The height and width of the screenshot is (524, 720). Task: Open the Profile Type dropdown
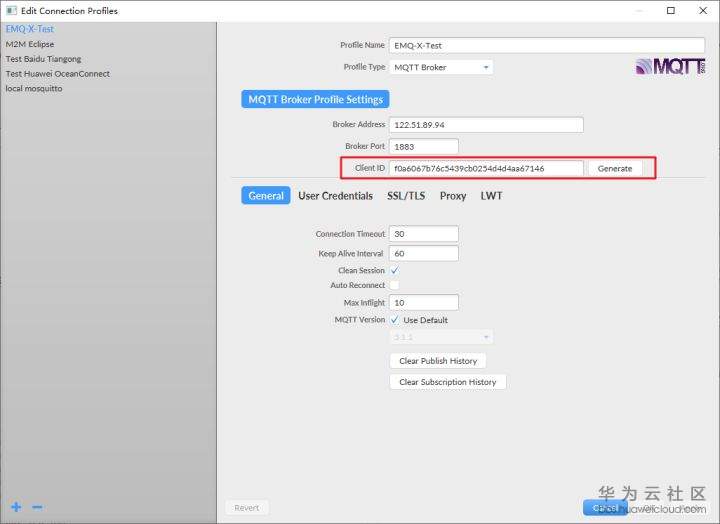coord(441,67)
